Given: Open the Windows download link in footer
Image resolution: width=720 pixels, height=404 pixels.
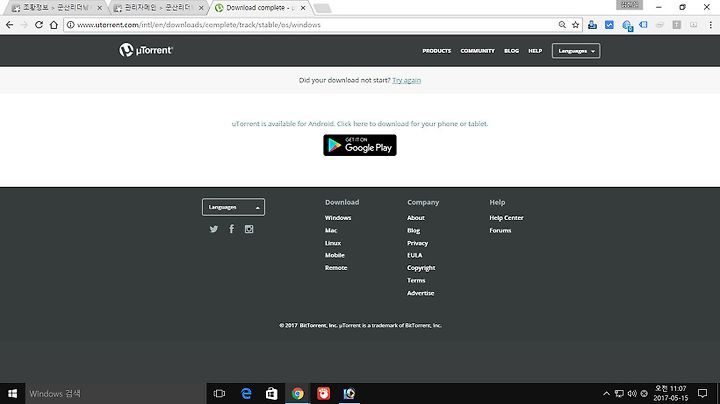Looking at the screenshot, I should click(338, 218).
